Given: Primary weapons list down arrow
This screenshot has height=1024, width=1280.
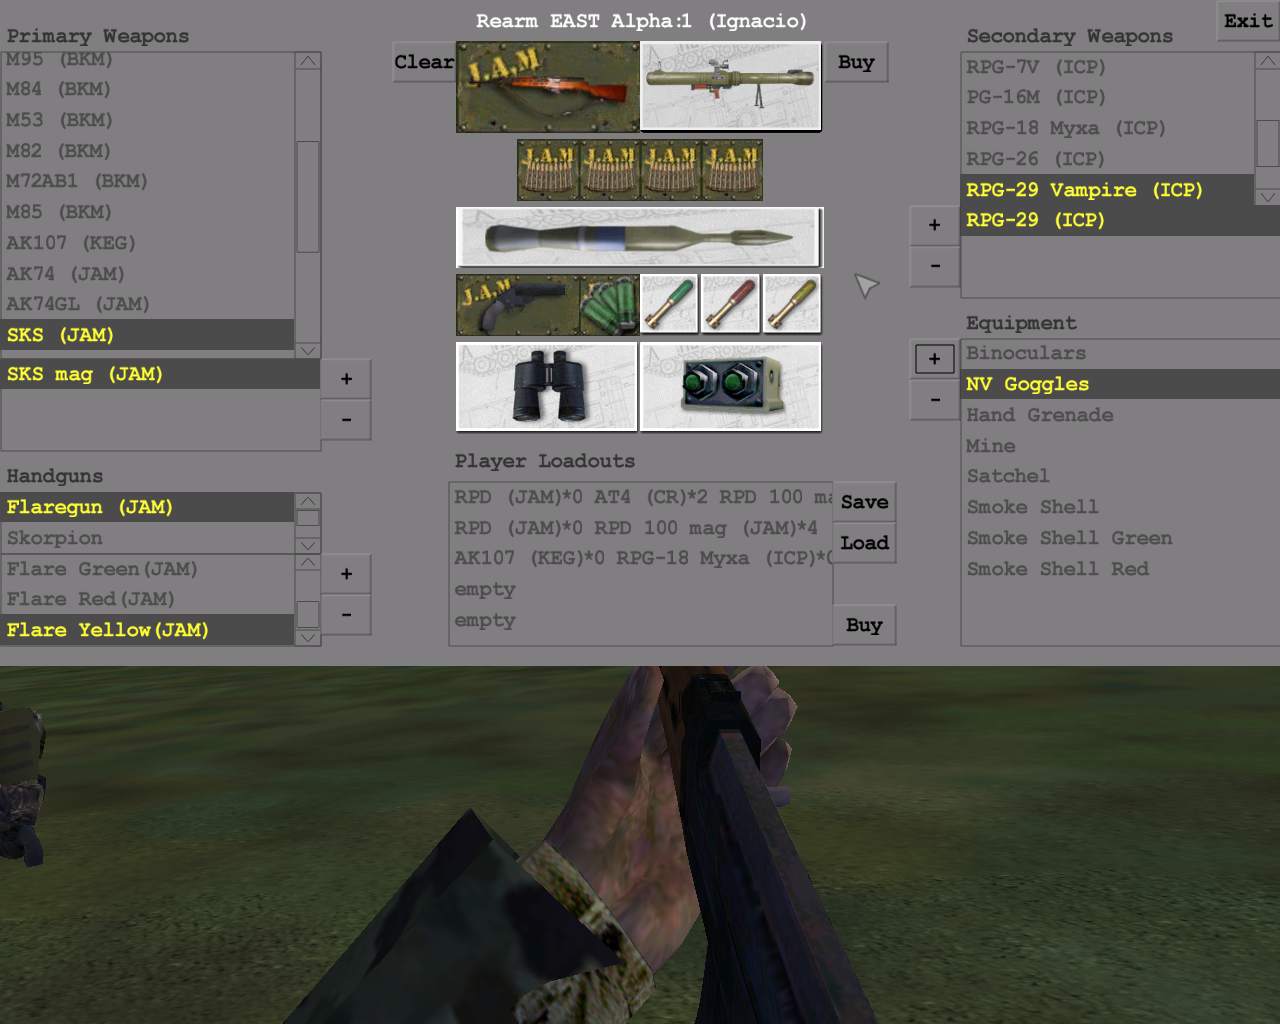Looking at the screenshot, I should 308,350.
